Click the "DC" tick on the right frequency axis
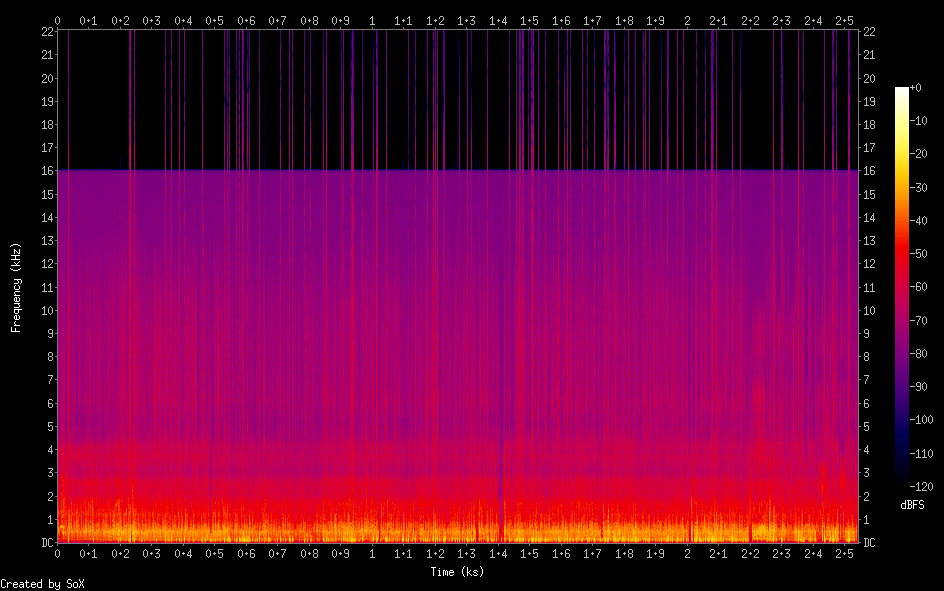 coord(869,543)
